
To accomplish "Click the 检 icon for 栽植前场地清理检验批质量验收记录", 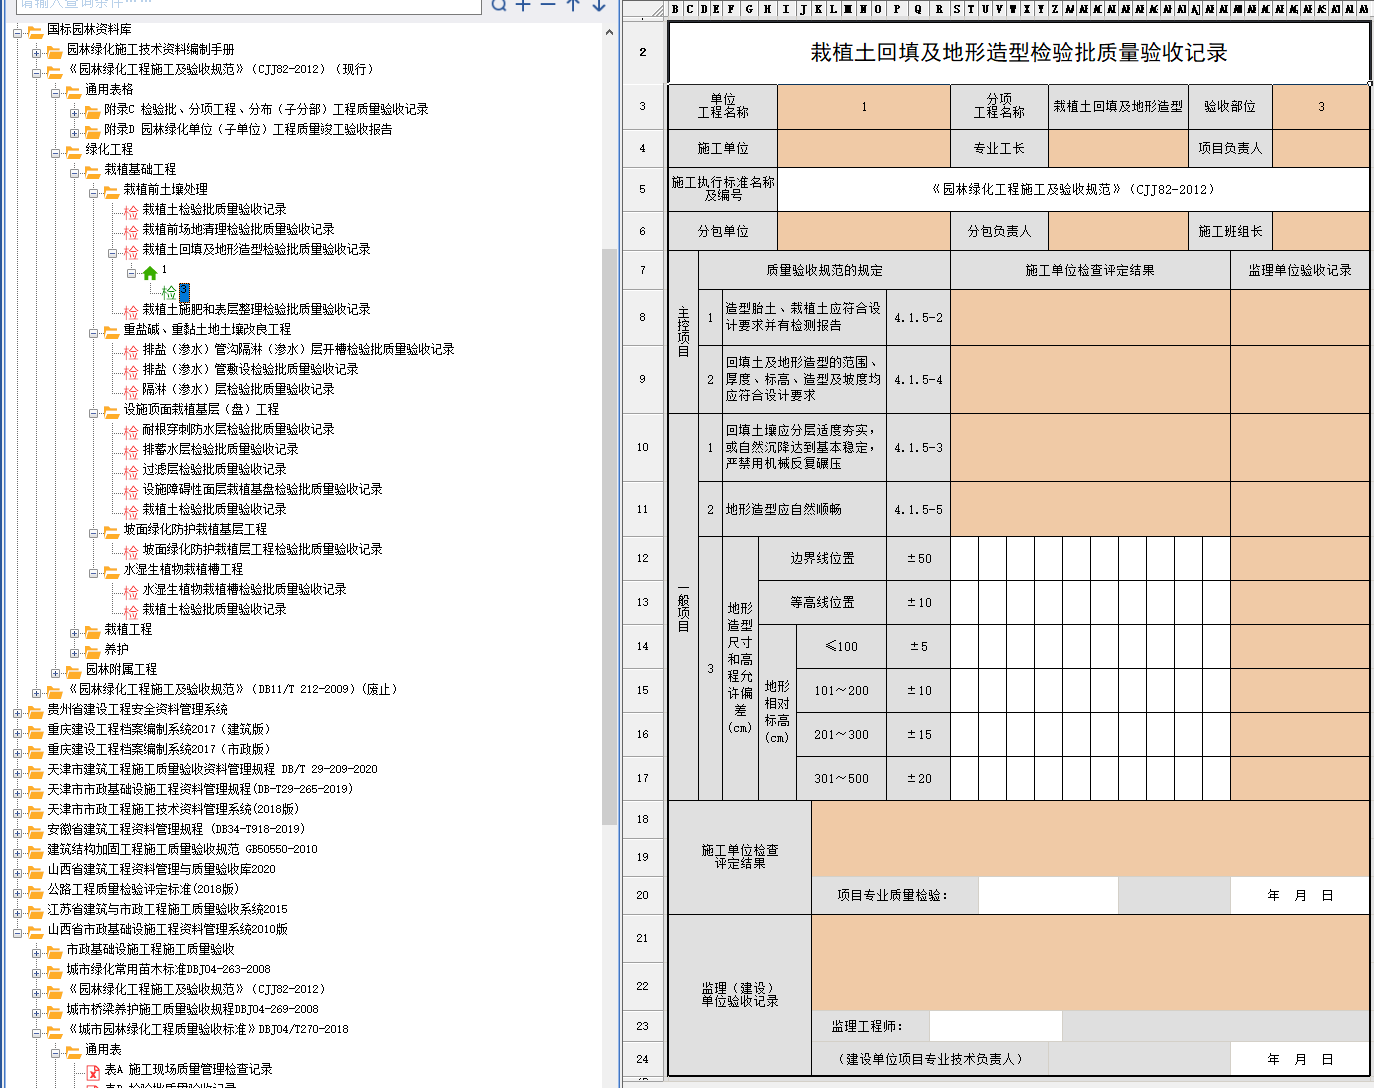I will pos(131,231).
